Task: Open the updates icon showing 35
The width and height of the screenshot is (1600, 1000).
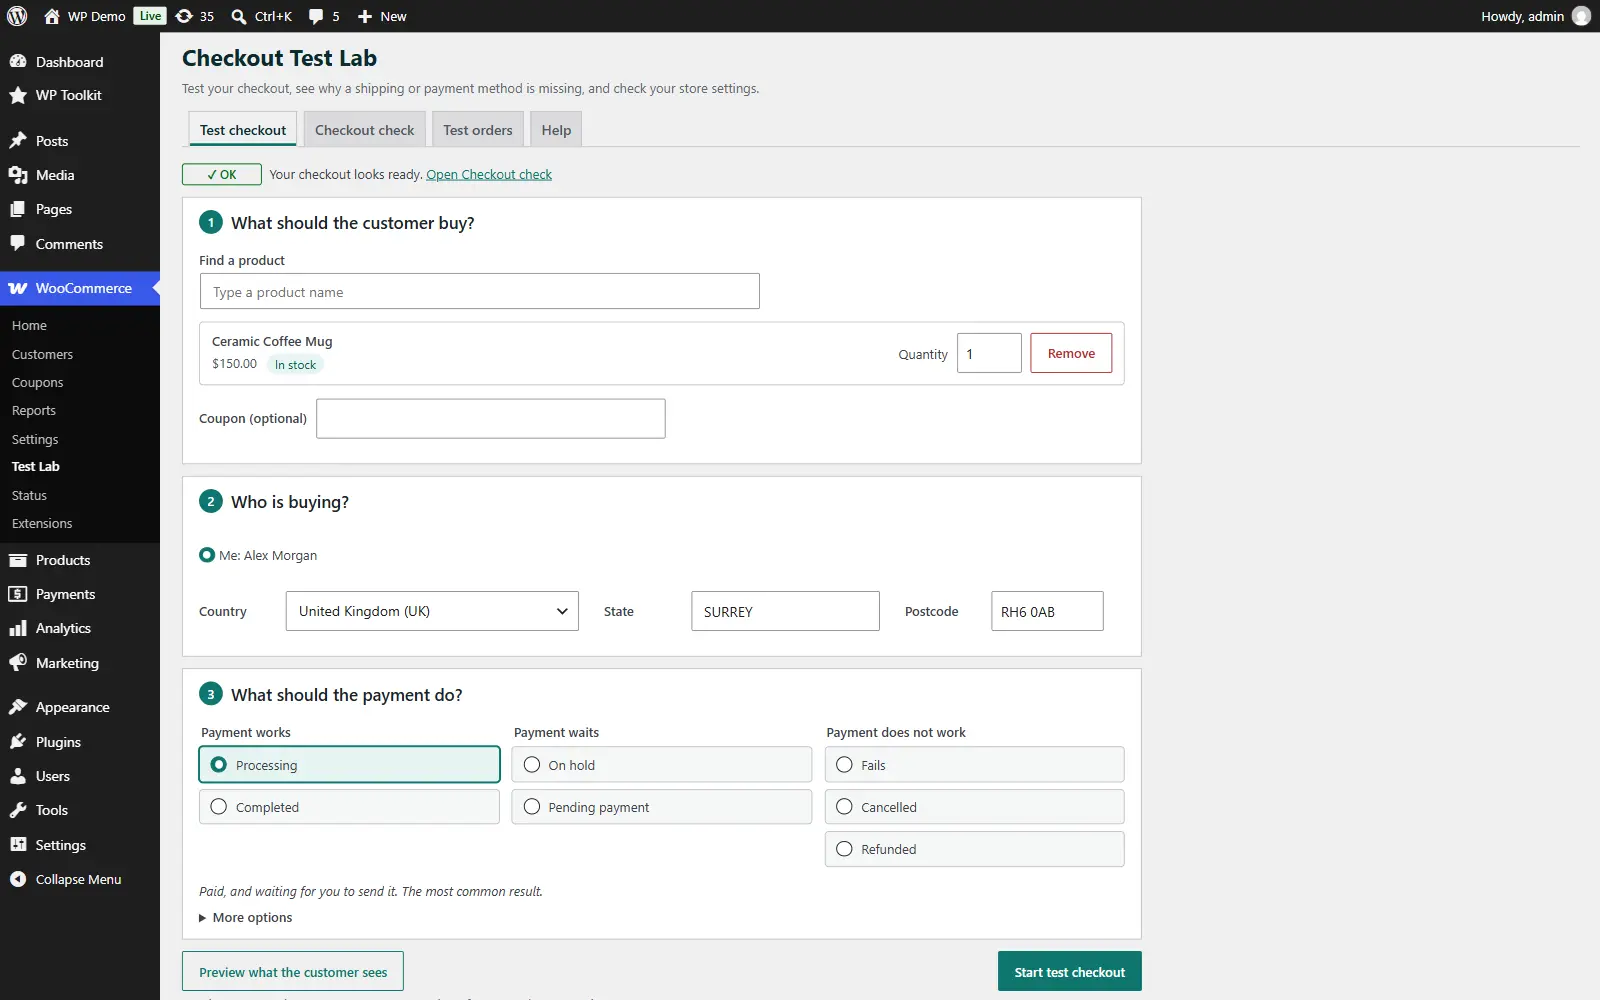Action: tap(184, 16)
